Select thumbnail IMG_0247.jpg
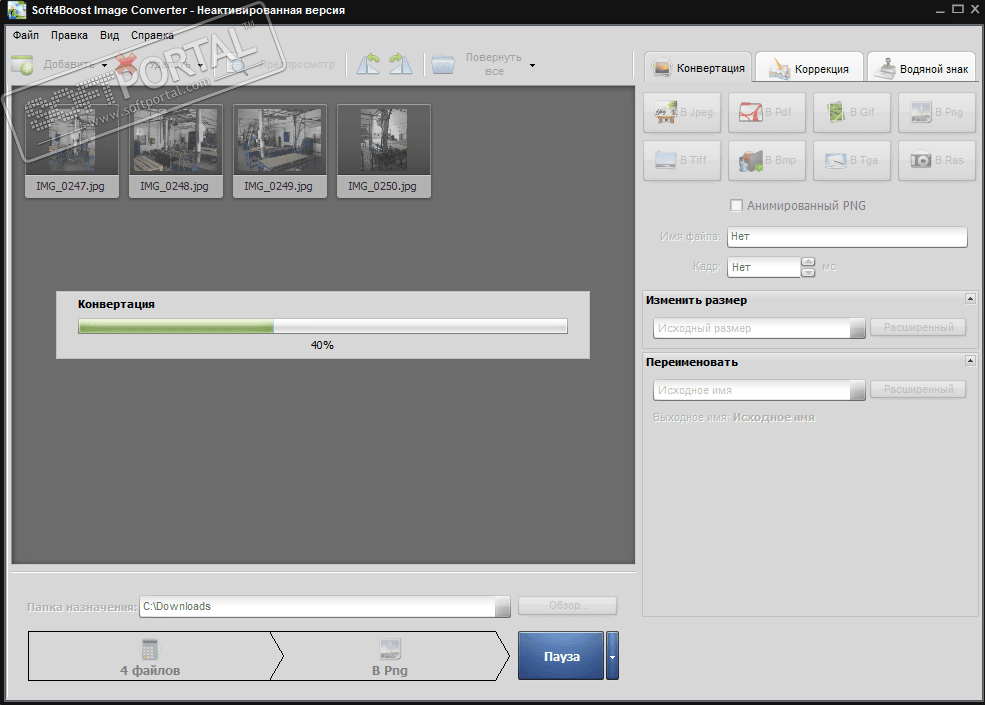 pos(72,151)
